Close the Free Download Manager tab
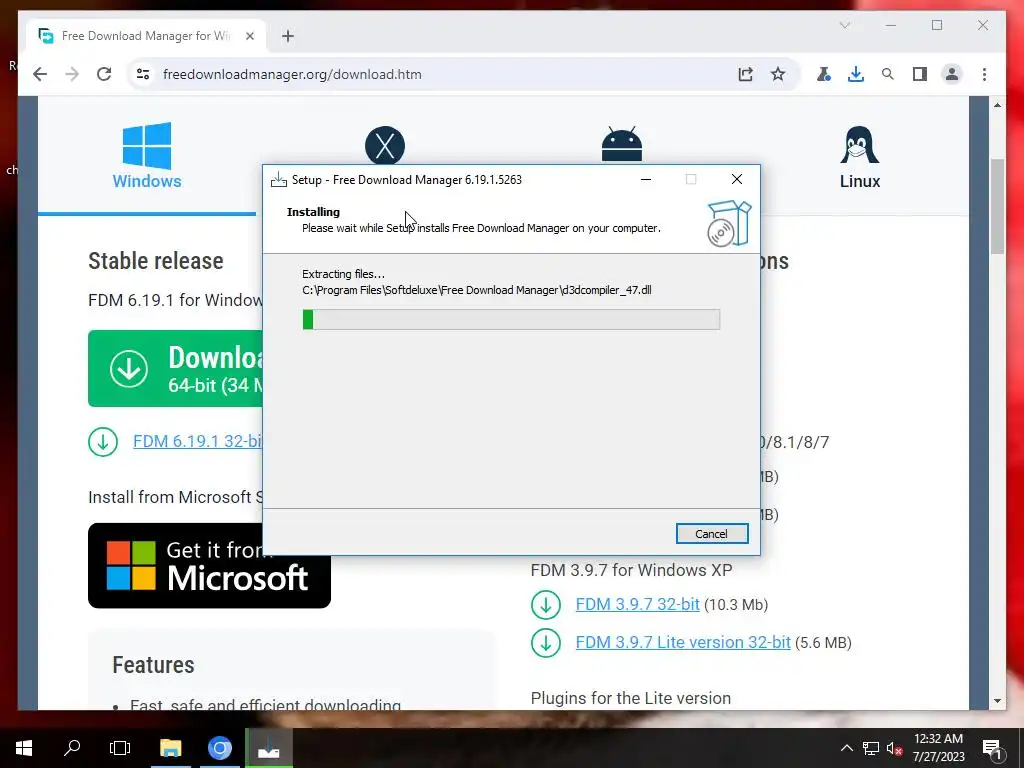The image size is (1024, 768). [249, 36]
